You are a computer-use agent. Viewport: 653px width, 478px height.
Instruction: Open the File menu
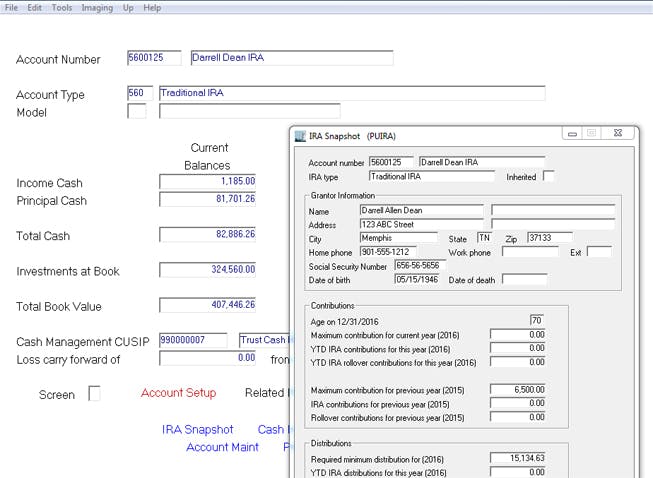pyautogui.click(x=11, y=7)
